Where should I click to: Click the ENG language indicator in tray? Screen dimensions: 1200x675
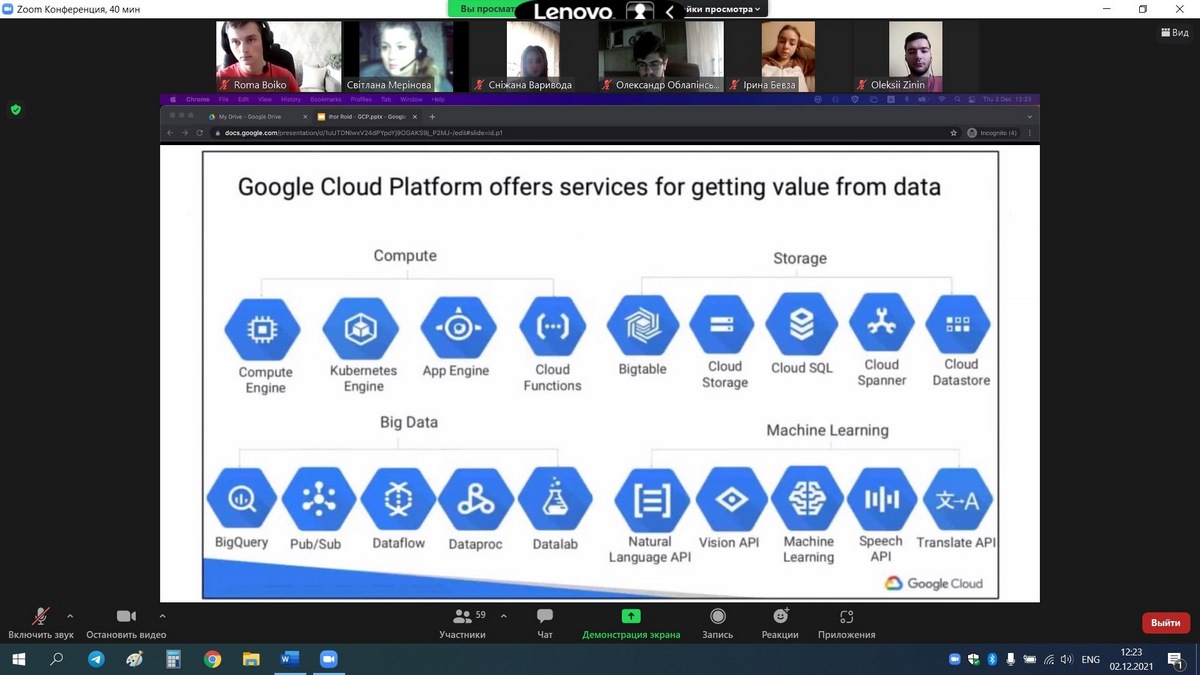coord(1090,660)
